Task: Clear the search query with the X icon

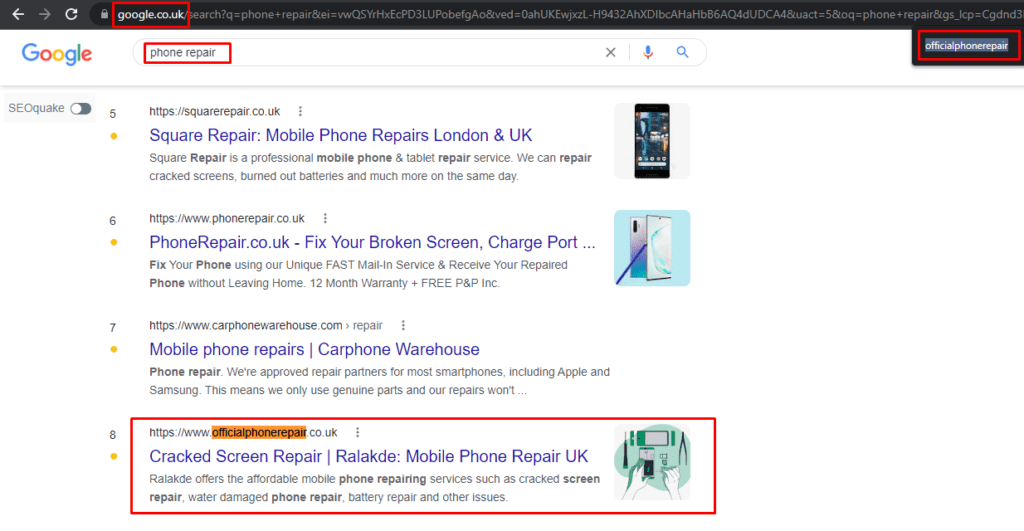Action: [611, 52]
